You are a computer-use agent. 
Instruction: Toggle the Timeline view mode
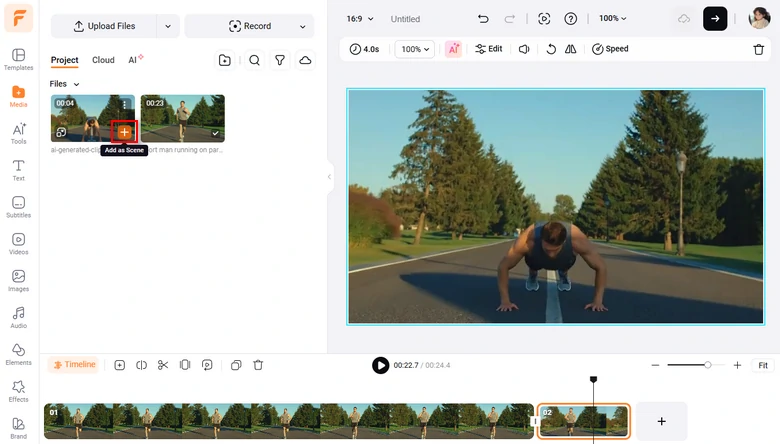point(74,364)
